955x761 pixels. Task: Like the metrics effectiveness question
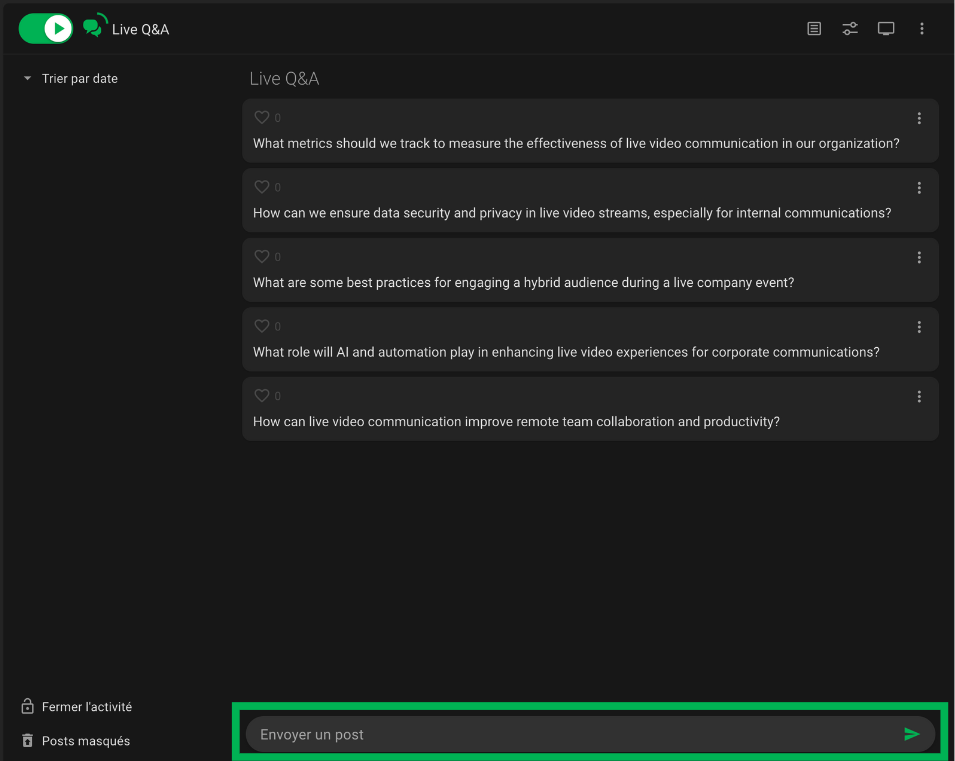(x=262, y=117)
